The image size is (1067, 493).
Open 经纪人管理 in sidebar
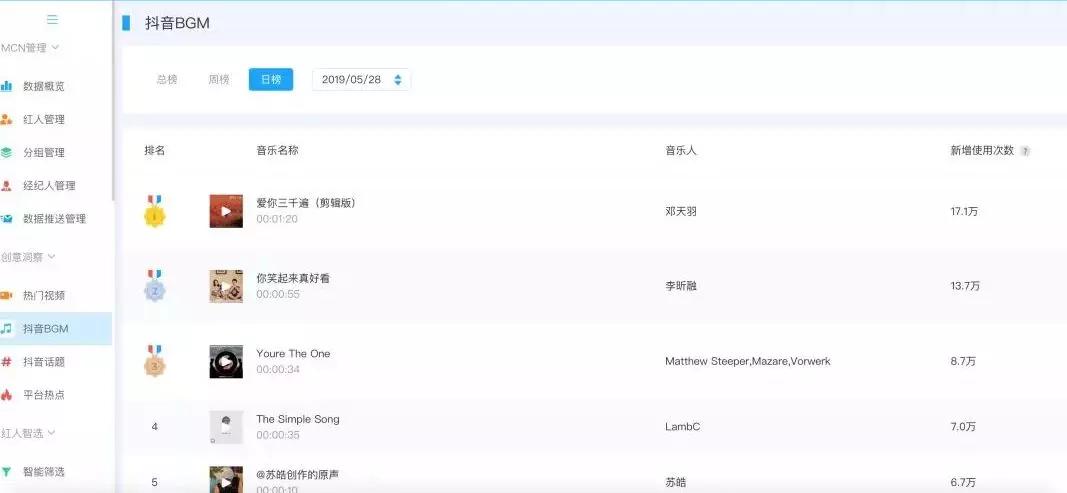pos(49,185)
